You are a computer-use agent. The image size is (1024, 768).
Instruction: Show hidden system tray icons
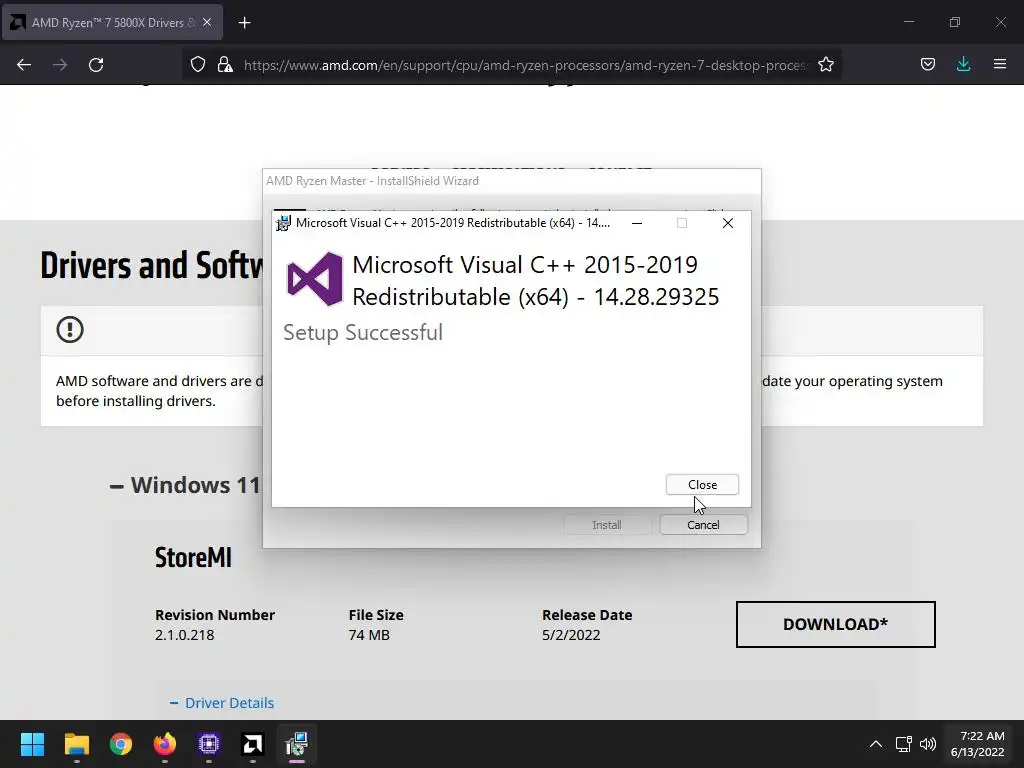coord(876,744)
